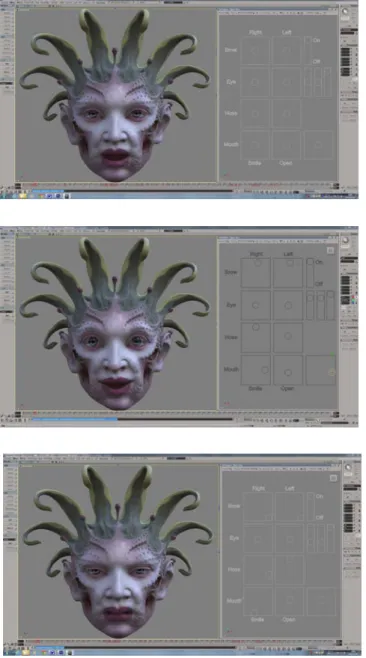Click view cube icon in middle screenshot panel
This screenshot has width=366, height=658.
coord(330,251)
